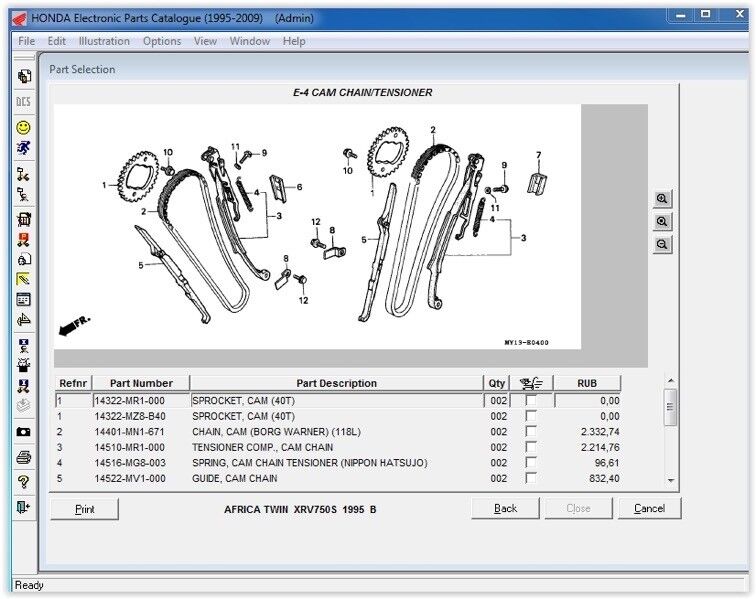Viewport: 756px width, 599px height.
Task: Open the Illustration menu
Action: [x=104, y=41]
